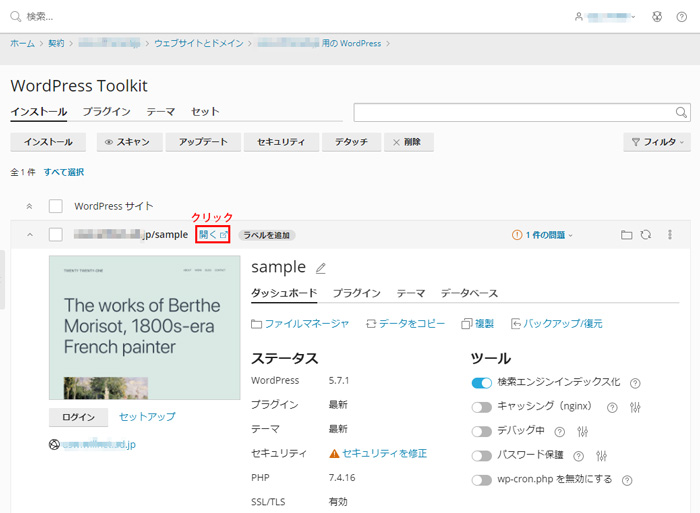Open the three-dot menu for the site
Image resolution: width=700 pixels, height=513 pixels.
670,235
